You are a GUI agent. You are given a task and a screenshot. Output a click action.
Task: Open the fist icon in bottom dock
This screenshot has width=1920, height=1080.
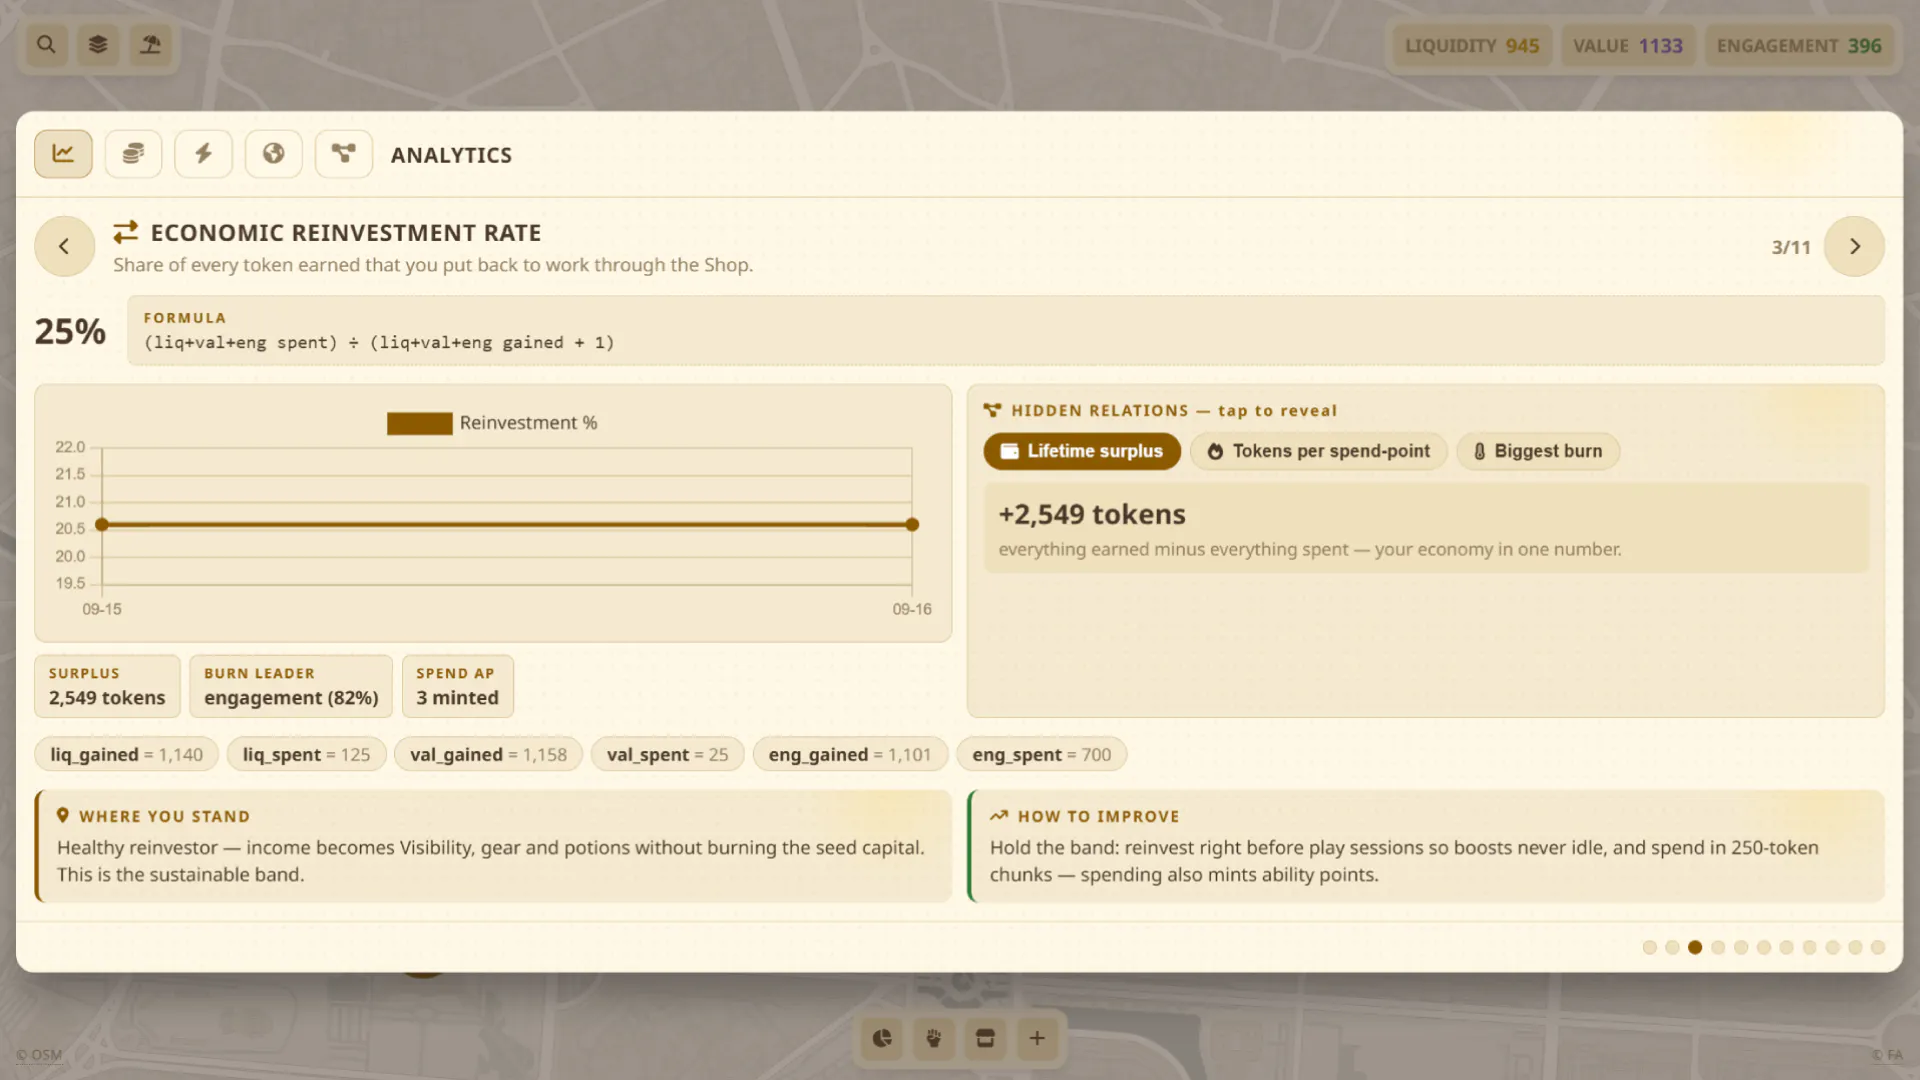934,1038
